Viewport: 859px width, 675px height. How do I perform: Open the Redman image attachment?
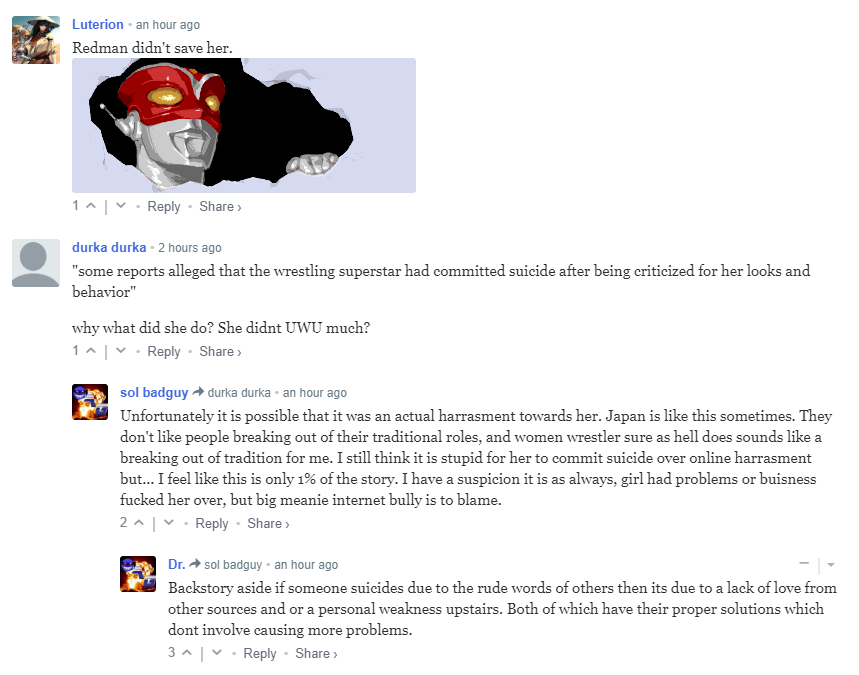244,125
